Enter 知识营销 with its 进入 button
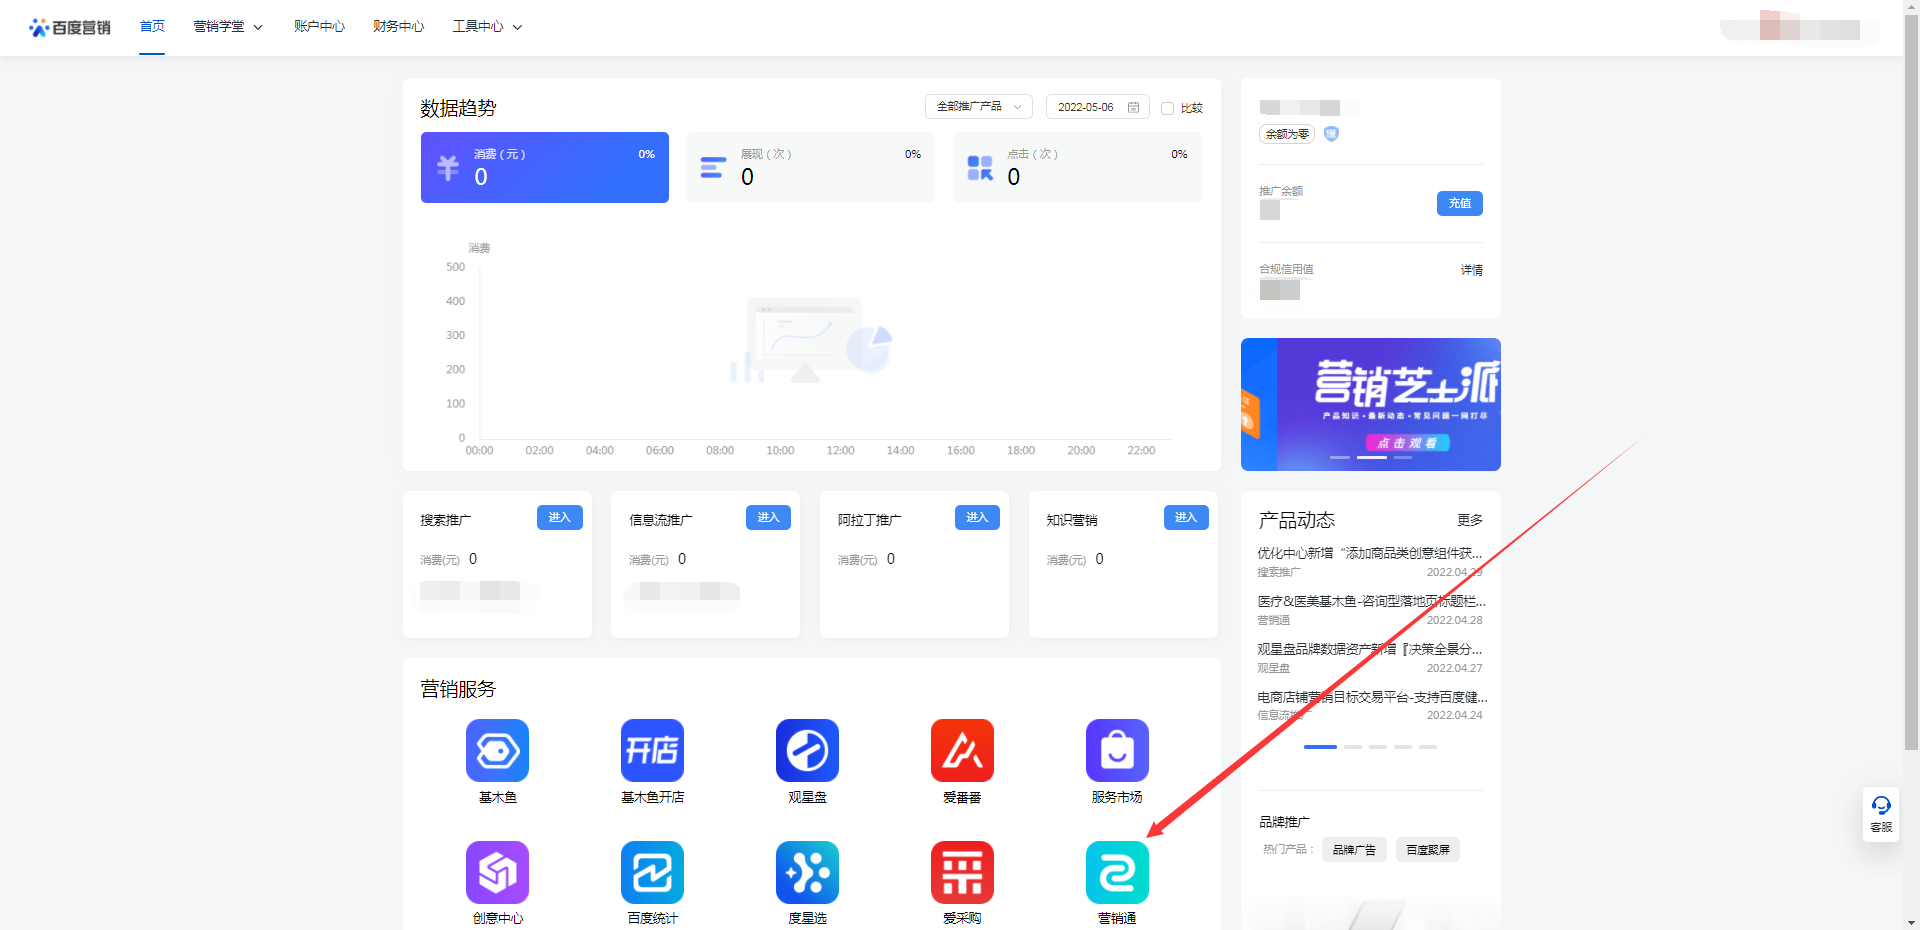Viewport: 1920px width, 930px height. pyautogui.click(x=1186, y=517)
